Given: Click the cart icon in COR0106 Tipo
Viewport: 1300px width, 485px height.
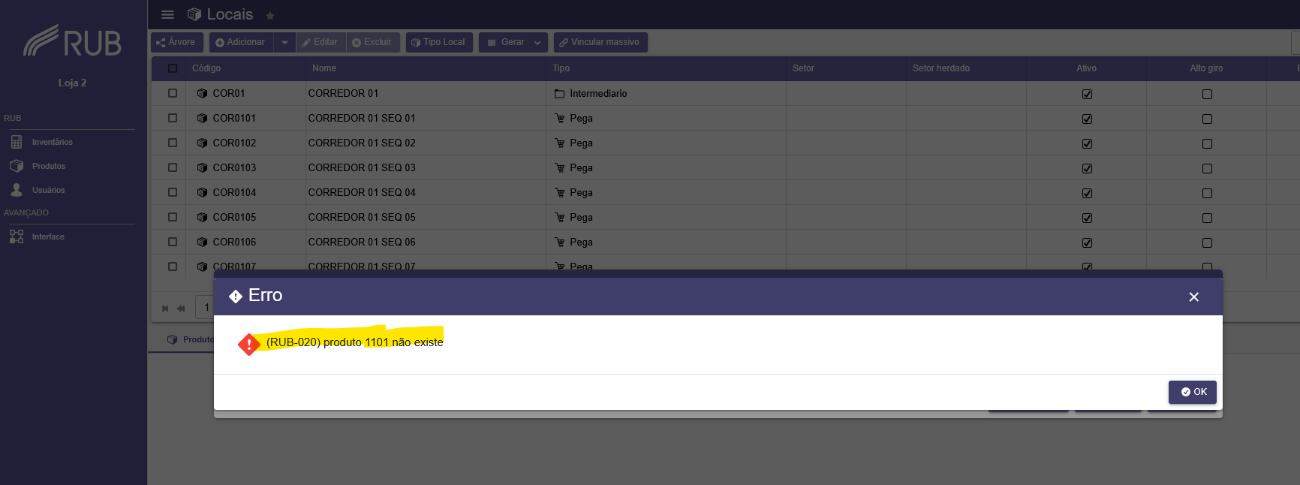Looking at the screenshot, I should [559, 242].
